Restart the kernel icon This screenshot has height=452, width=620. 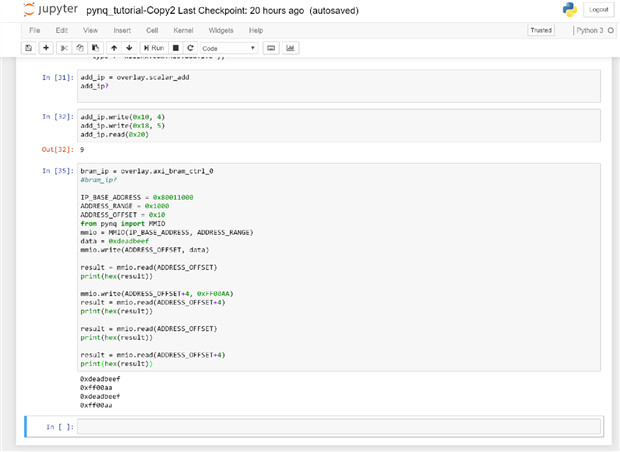(x=190, y=48)
